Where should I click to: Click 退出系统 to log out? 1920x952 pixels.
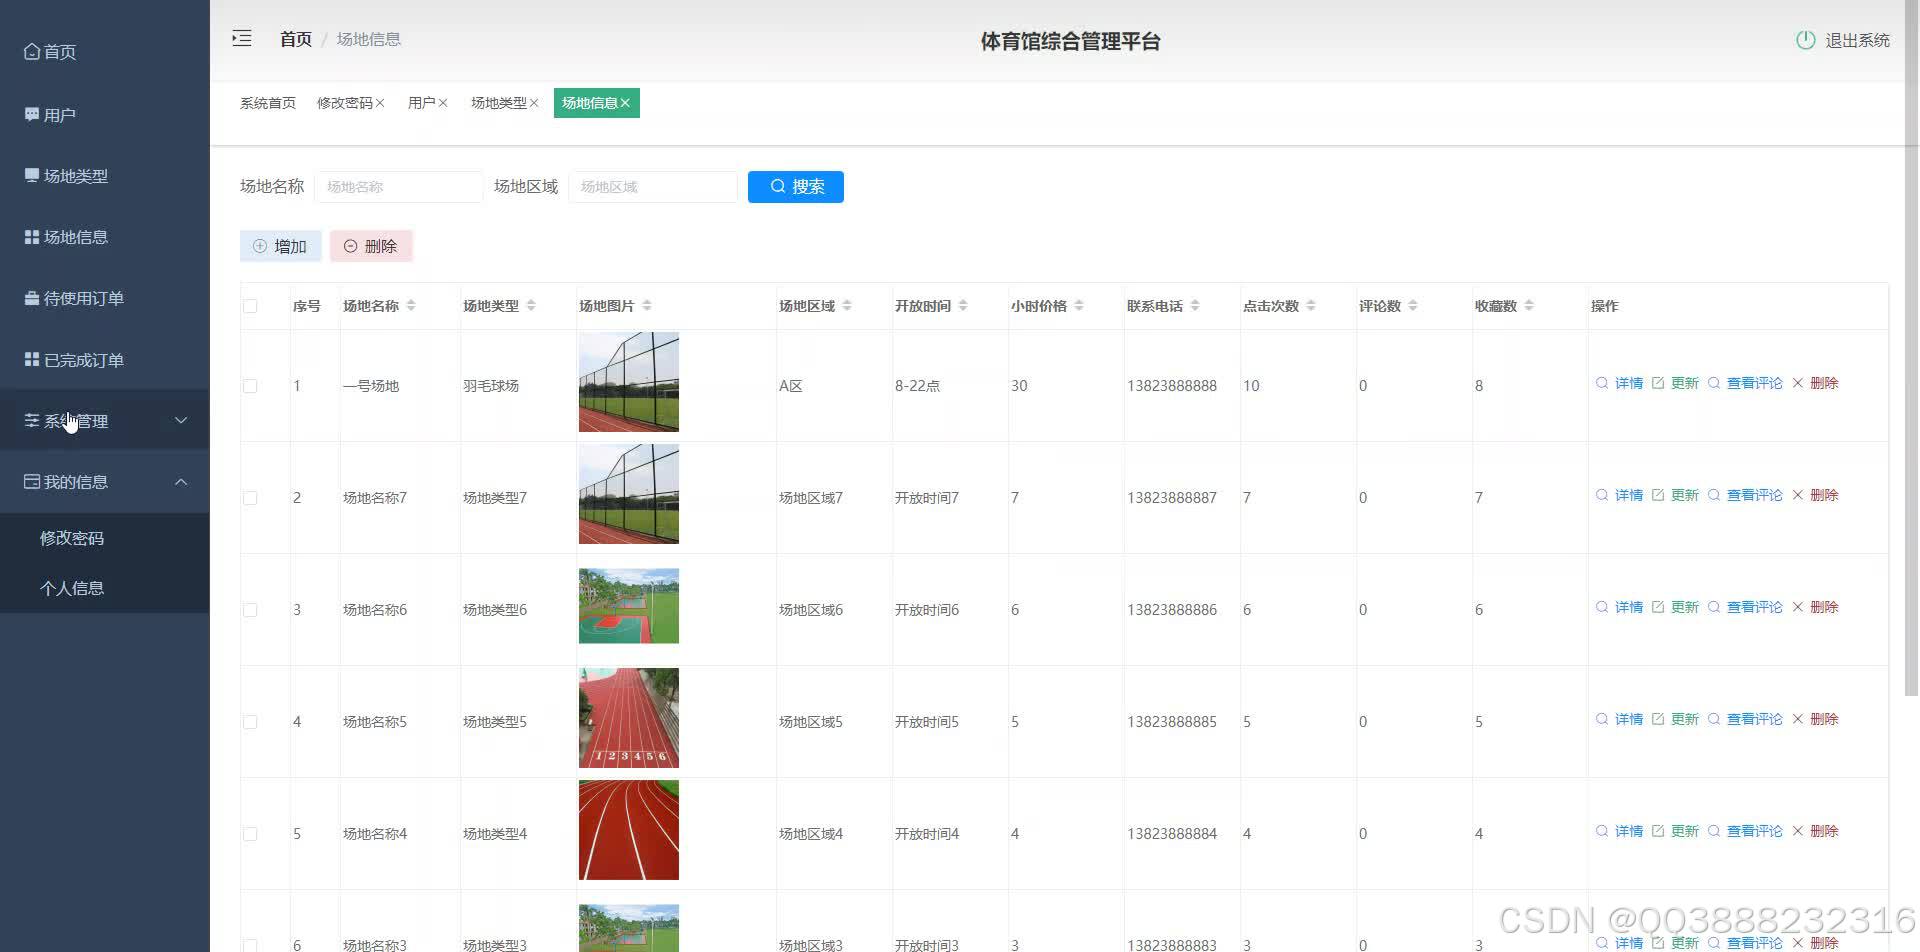point(1857,40)
